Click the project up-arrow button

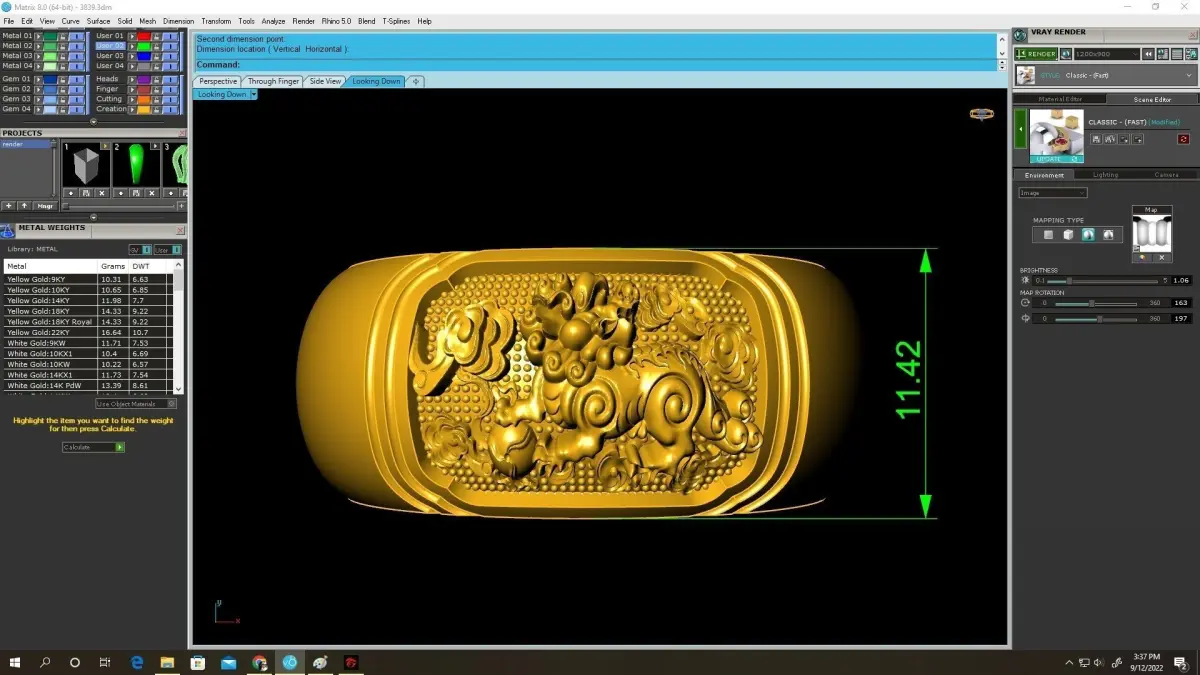(24, 206)
